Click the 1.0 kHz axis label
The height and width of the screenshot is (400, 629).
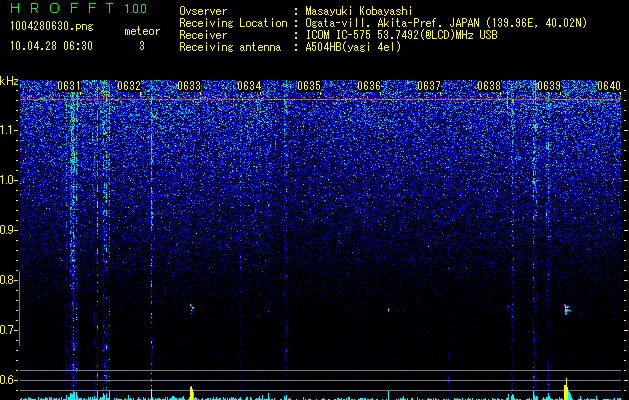coord(7,180)
